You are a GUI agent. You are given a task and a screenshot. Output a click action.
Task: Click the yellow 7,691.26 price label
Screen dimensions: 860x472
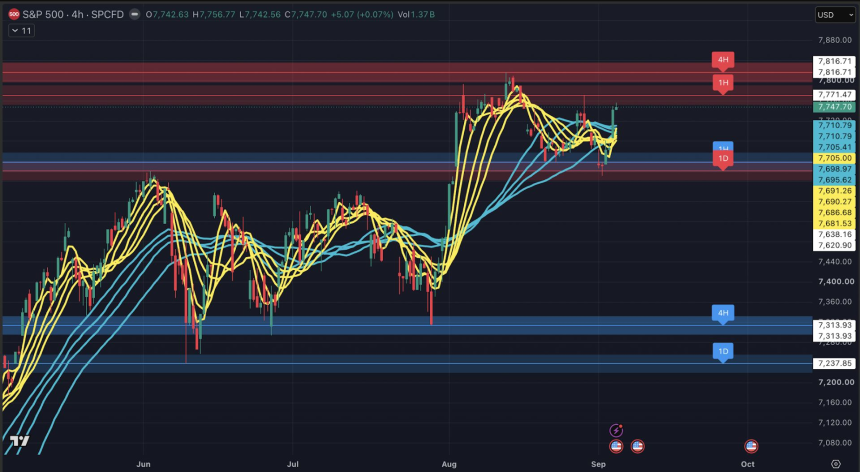[835, 191]
